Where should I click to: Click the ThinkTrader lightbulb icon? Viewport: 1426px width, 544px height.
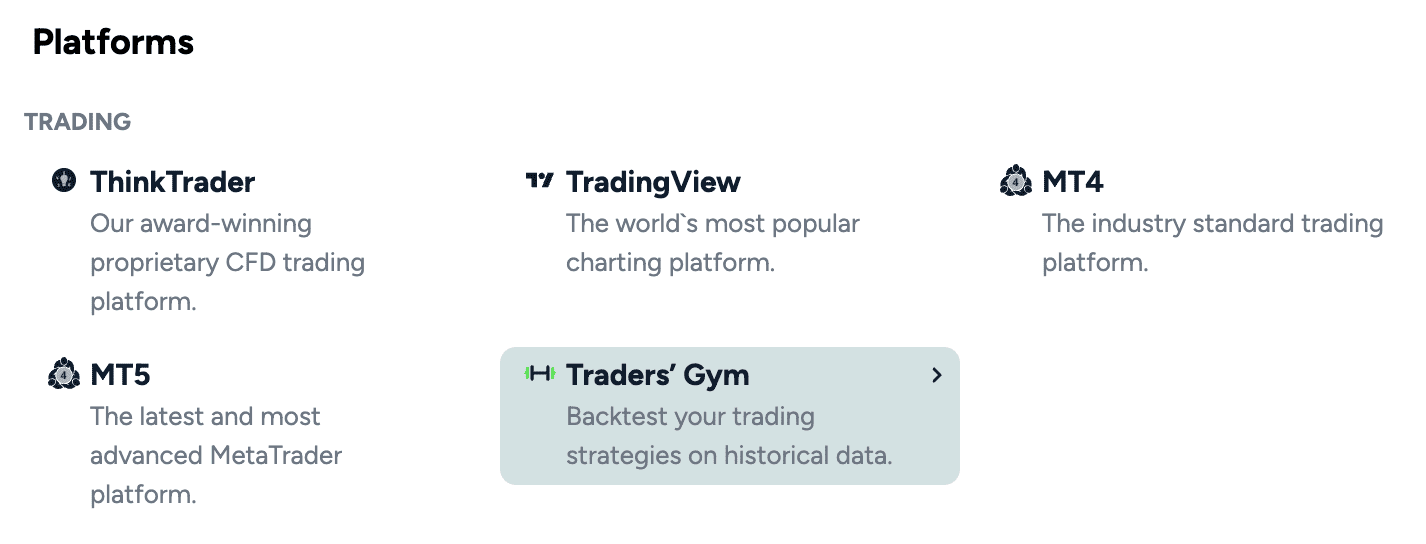pos(63,180)
